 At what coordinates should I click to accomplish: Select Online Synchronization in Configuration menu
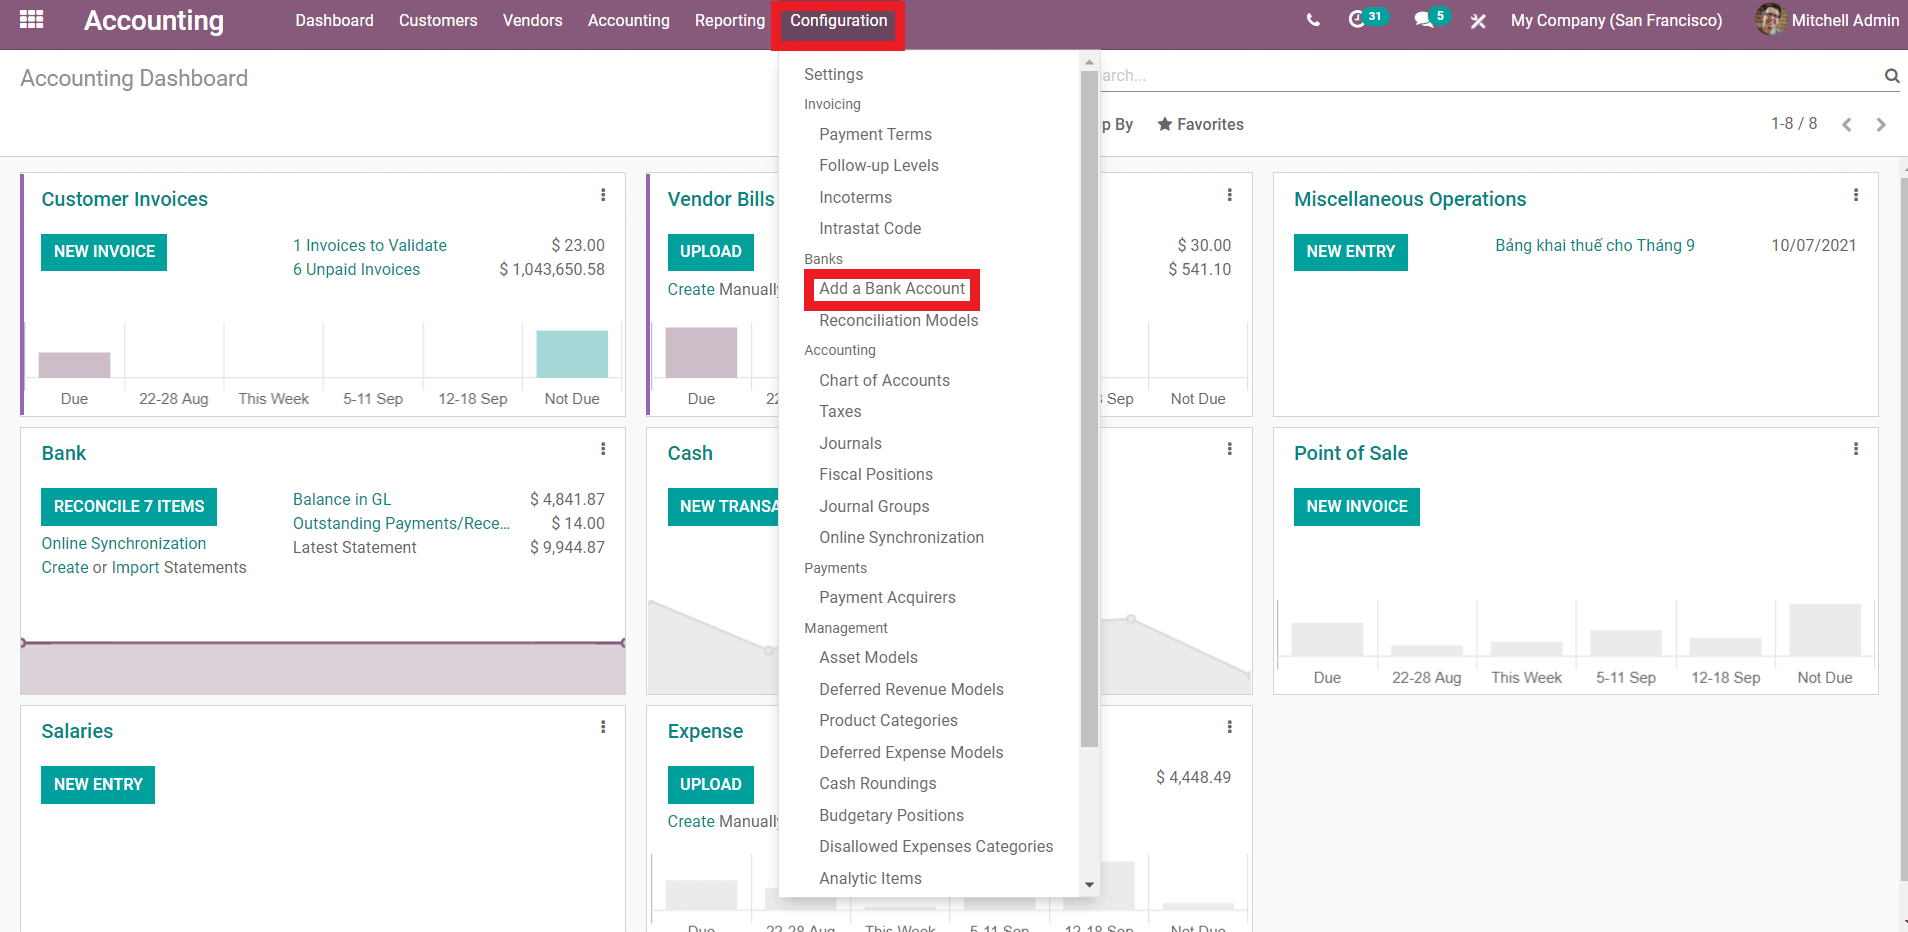(x=901, y=537)
